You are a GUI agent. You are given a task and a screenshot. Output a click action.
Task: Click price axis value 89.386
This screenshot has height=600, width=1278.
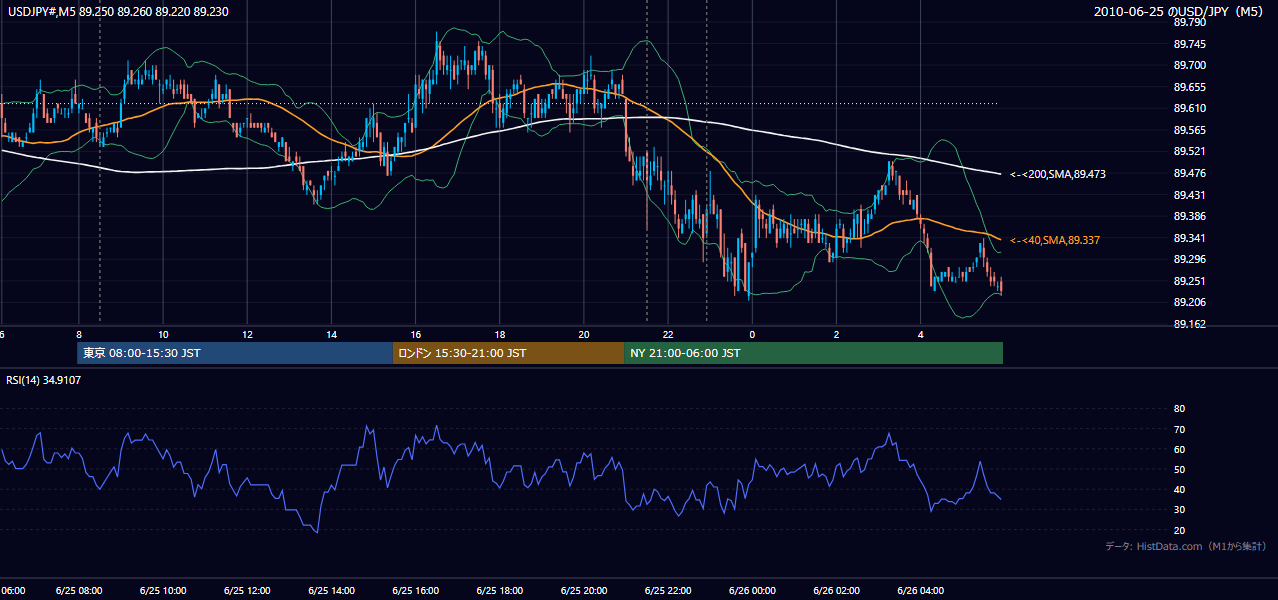click(1189, 216)
